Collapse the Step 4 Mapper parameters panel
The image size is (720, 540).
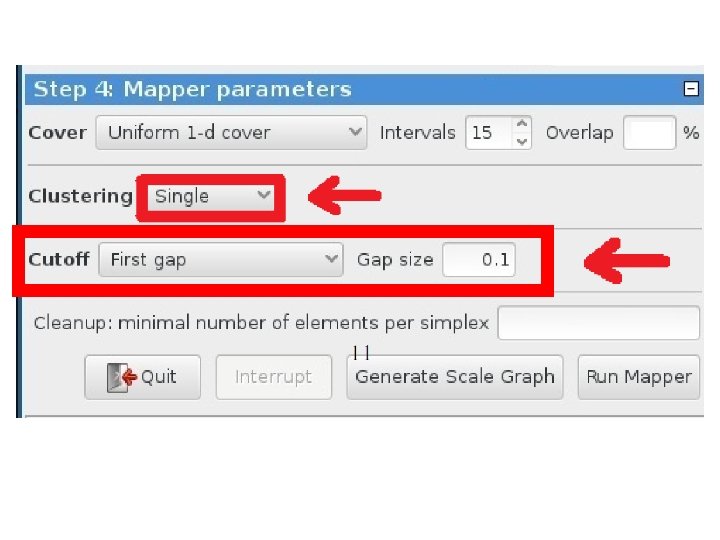coord(690,89)
